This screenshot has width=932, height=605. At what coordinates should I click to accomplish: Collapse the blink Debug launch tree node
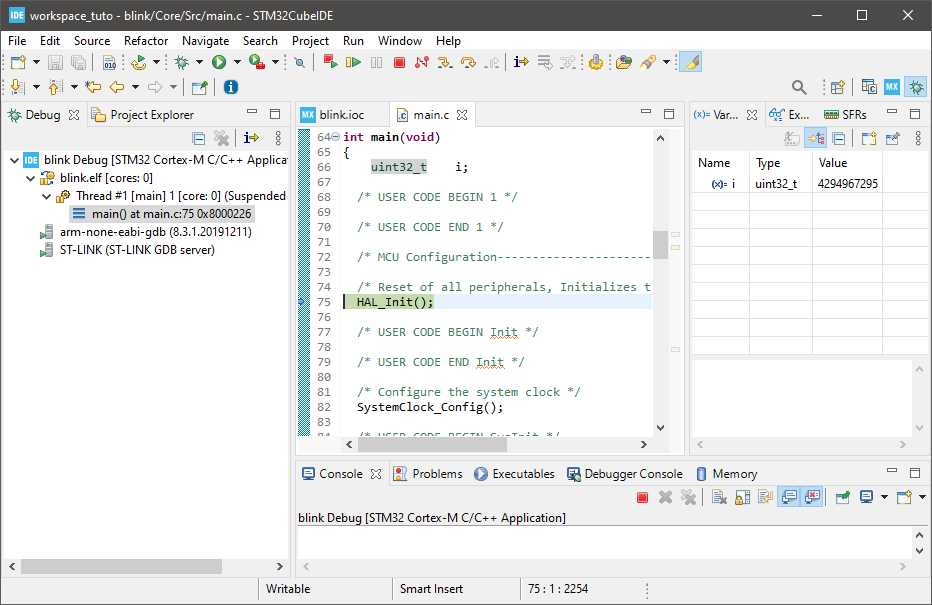pyautogui.click(x=14, y=160)
